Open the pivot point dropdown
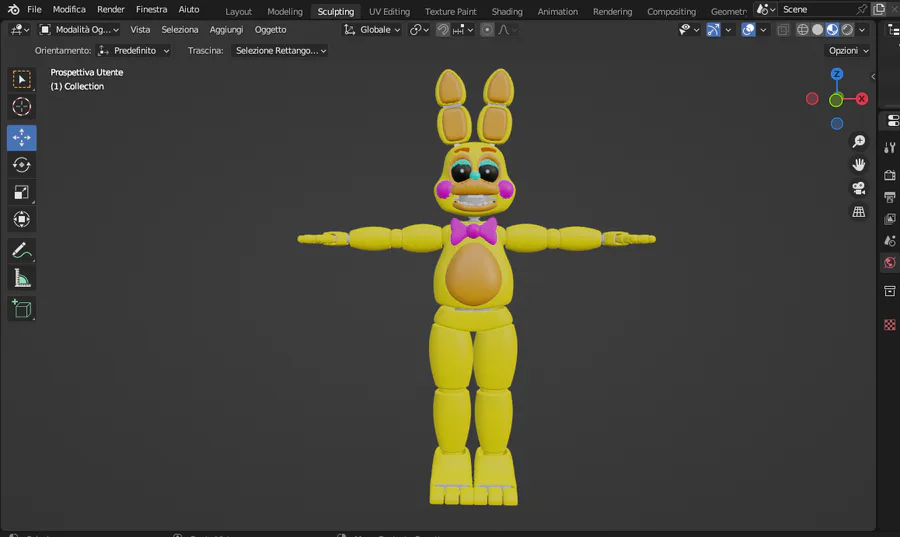The height and width of the screenshot is (537, 900). [x=419, y=30]
